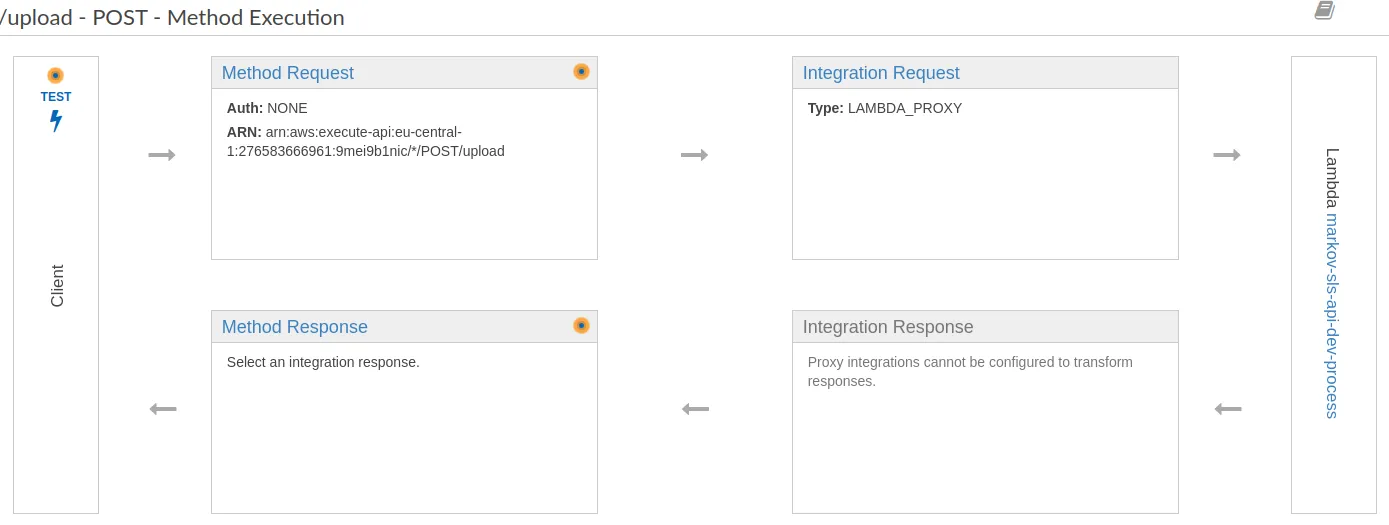Click the LAMBDA_PROXY type text
This screenshot has width=1389, height=525.
[x=904, y=108]
